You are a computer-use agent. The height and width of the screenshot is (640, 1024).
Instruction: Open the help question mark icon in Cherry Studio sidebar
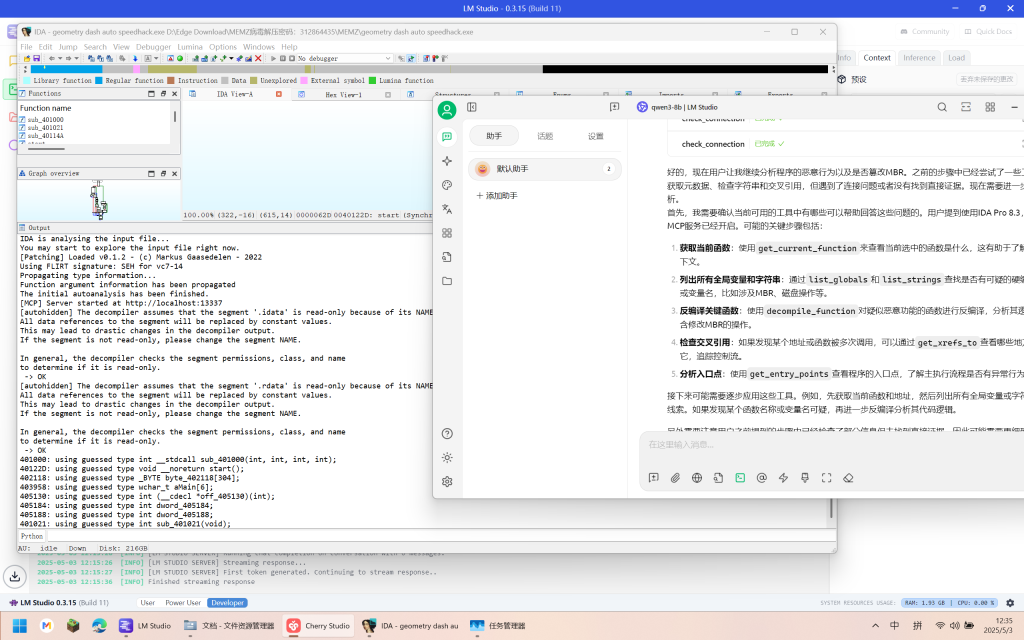click(447, 434)
